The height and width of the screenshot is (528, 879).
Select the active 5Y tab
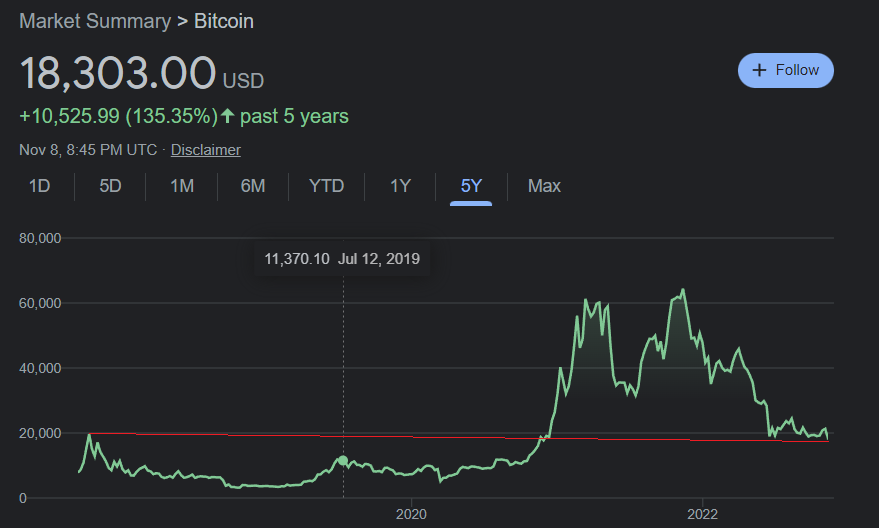pyautogui.click(x=471, y=186)
